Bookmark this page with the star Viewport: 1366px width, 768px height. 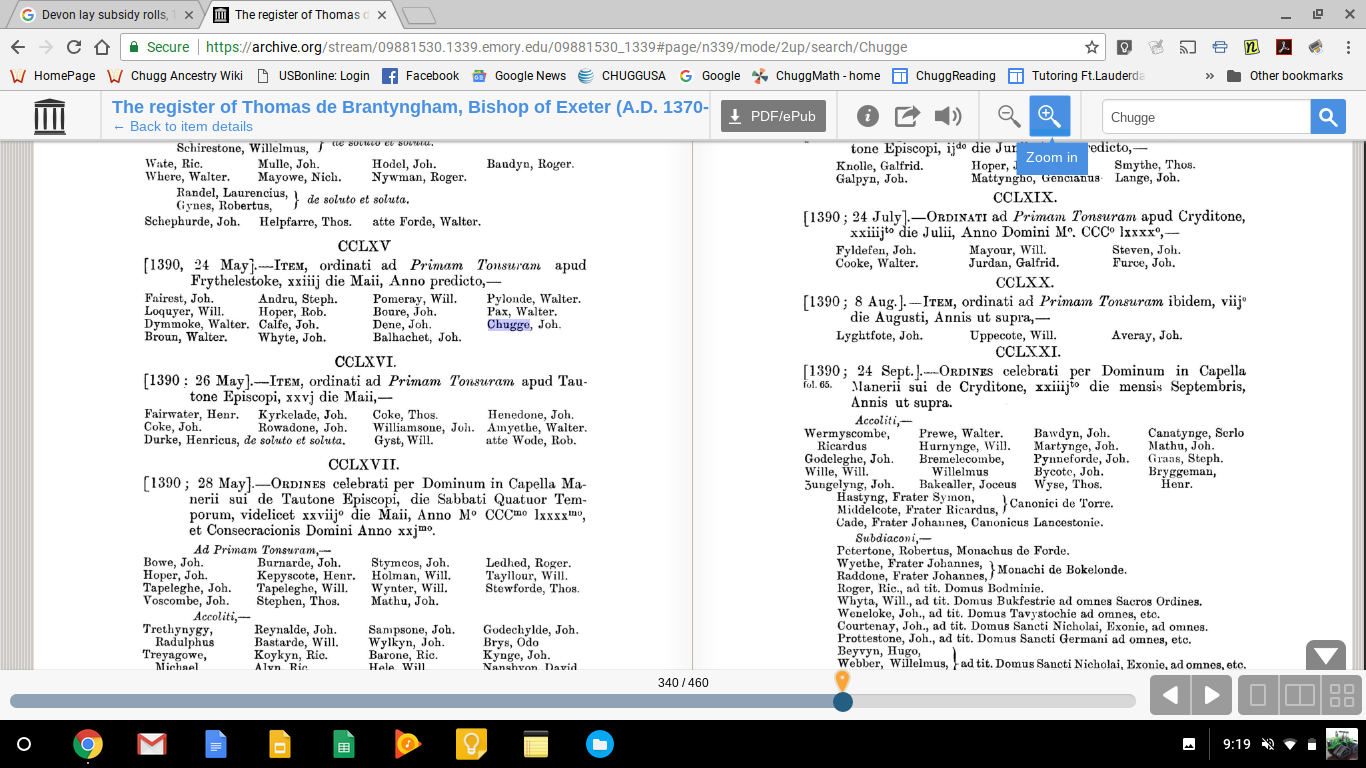(1092, 47)
